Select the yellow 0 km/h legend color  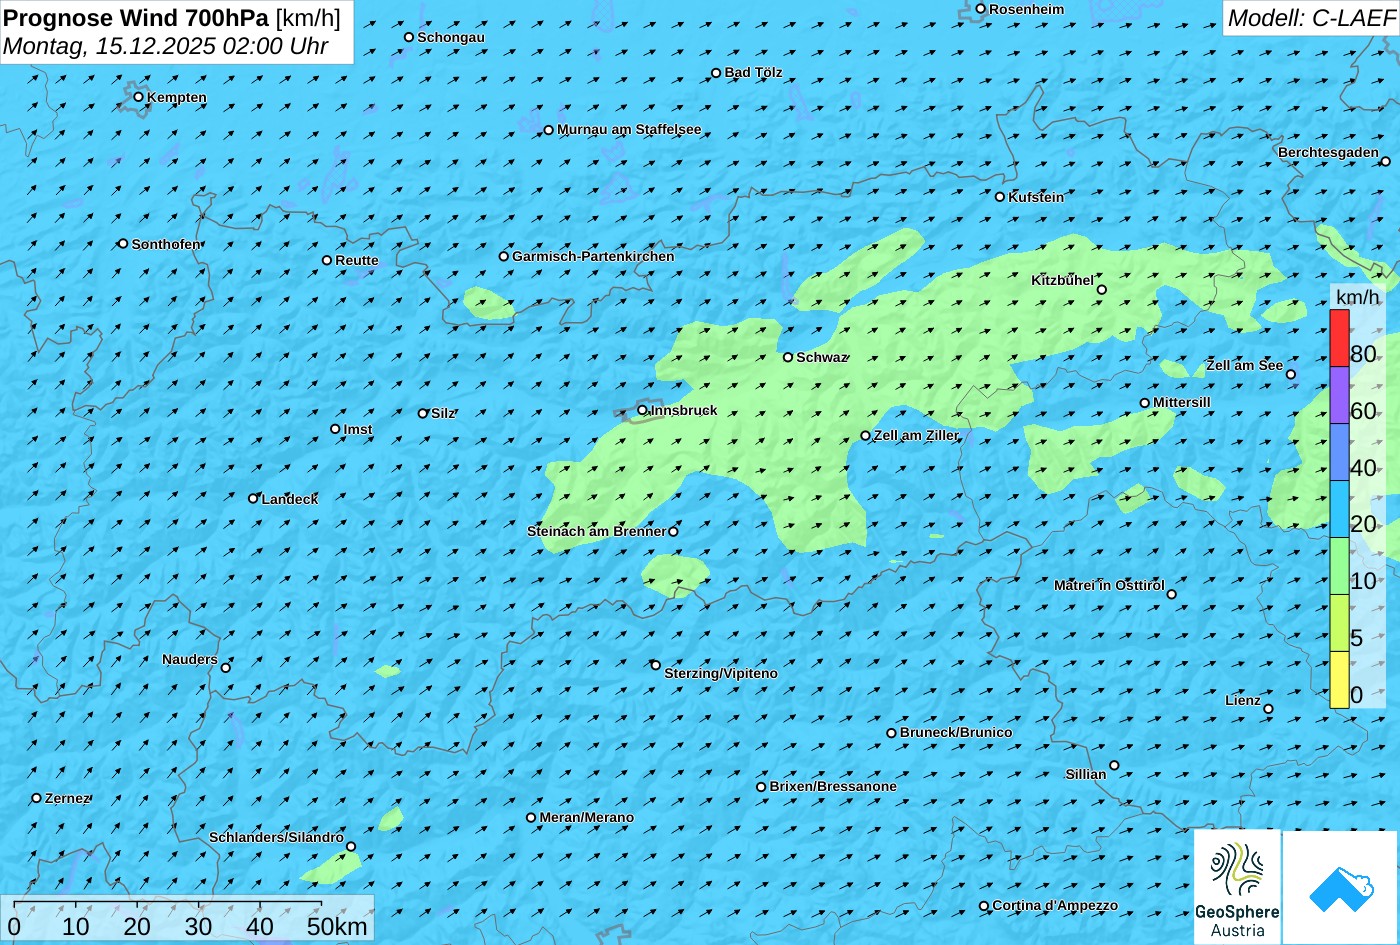tap(1339, 680)
